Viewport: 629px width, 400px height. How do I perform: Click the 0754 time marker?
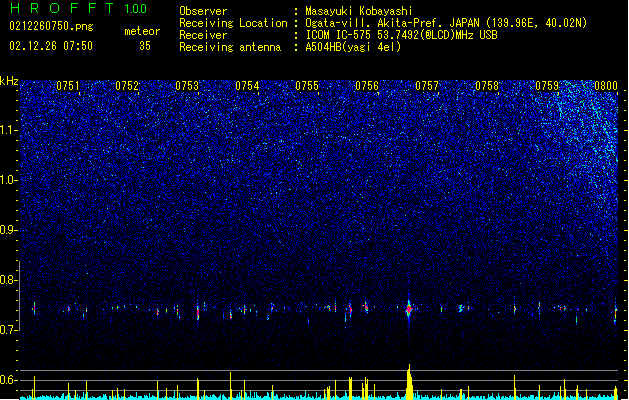[x=247, y=86]
